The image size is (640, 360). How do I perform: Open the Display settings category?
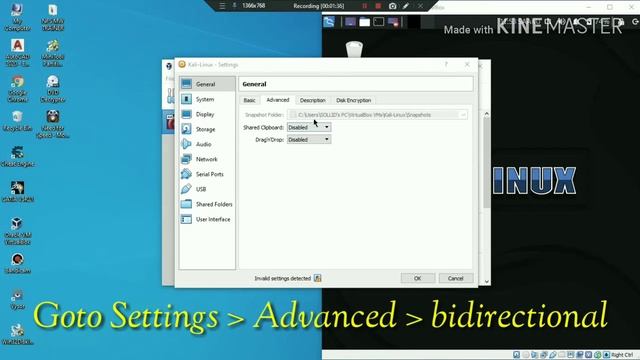click(x=207, y=114)
